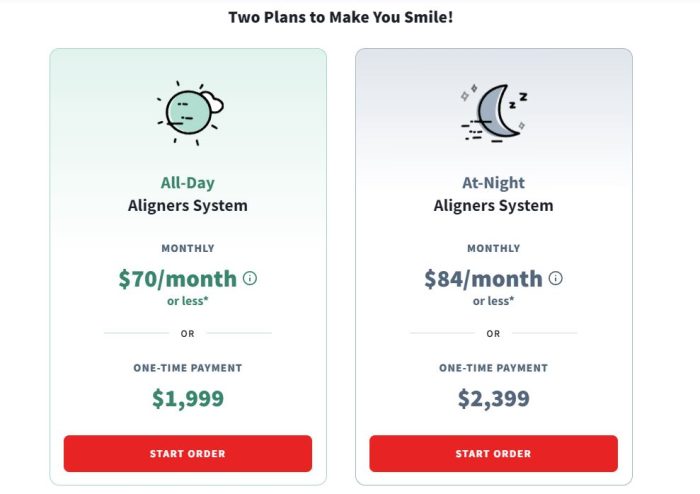Click ONE-TIME PAYMENT label on All-Day card

click(188, 368)
